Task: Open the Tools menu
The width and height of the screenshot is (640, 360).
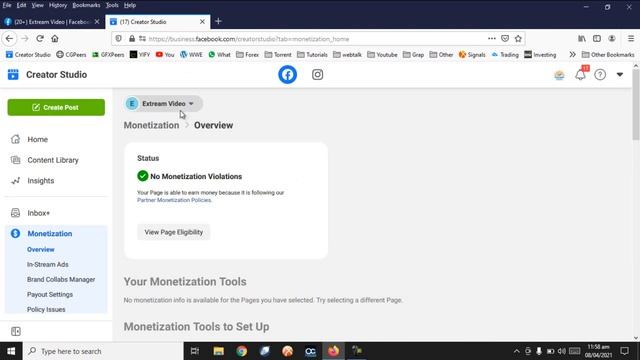Action: click(x=112, y=5)
